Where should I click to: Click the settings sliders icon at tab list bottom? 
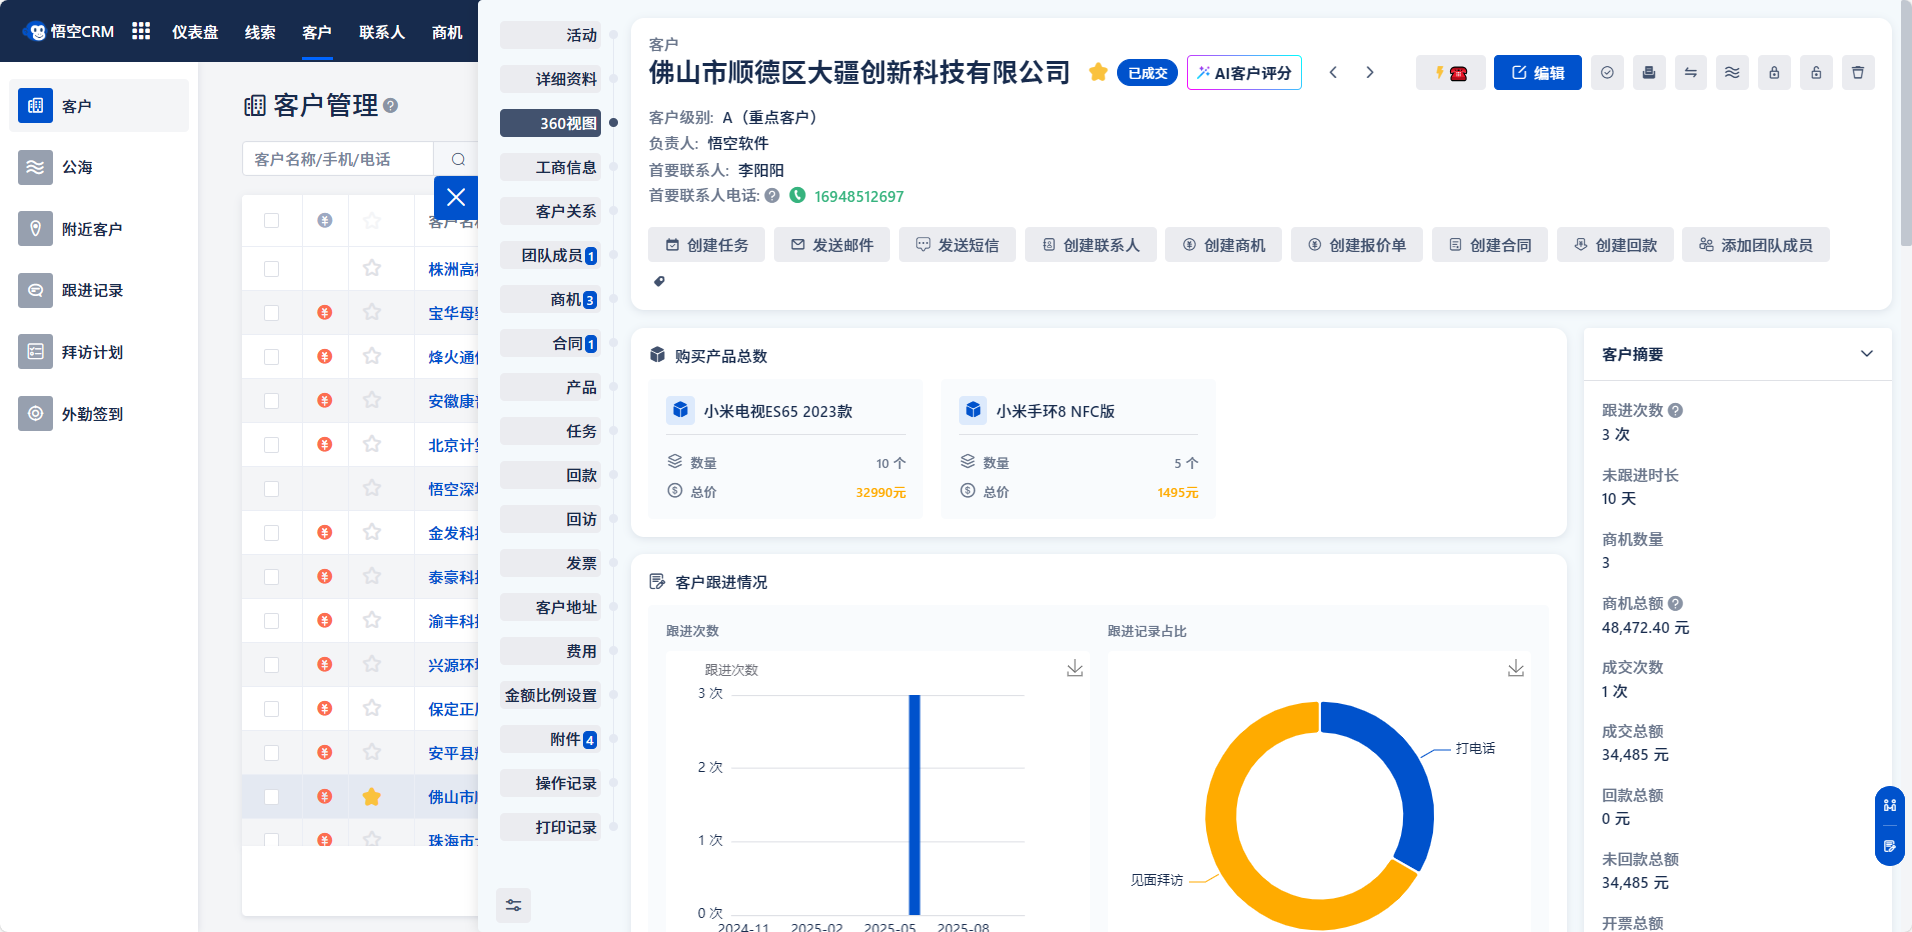tap(513, 905)
